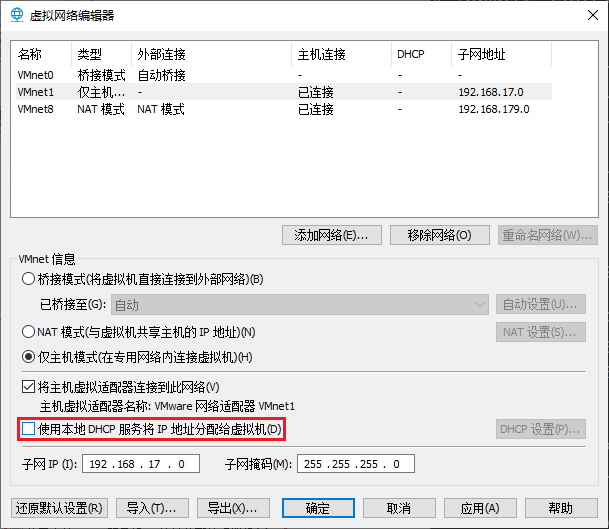Click 已连接 cell in VMnet1 row
Viewport: 609px width, 529px height.
coord(316,92)
